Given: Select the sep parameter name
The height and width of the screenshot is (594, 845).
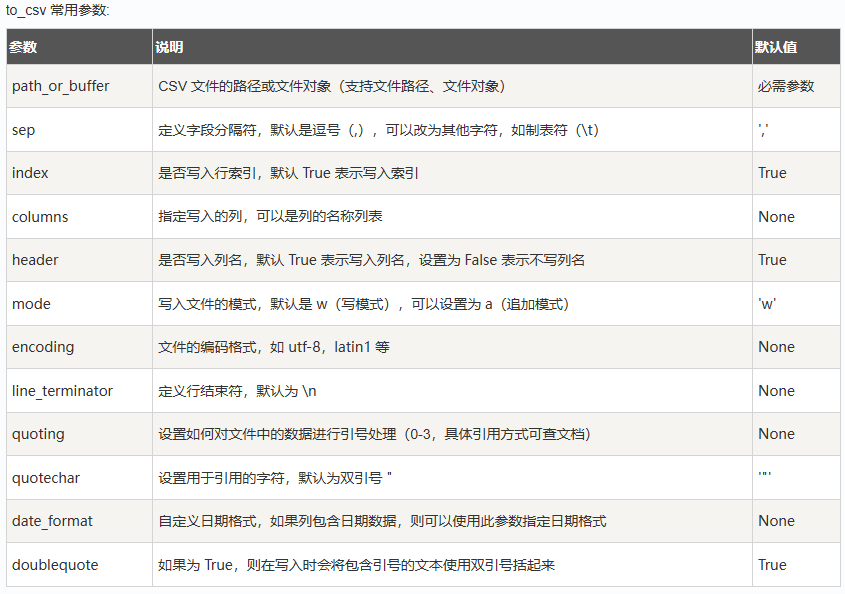Looking at the screenshot, I should (24, 130).
